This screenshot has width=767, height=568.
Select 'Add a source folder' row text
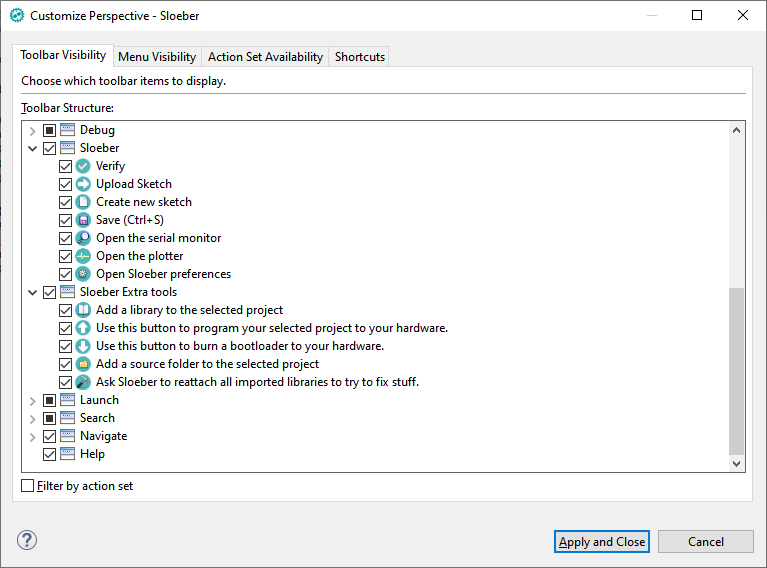(x=207, y=364)
